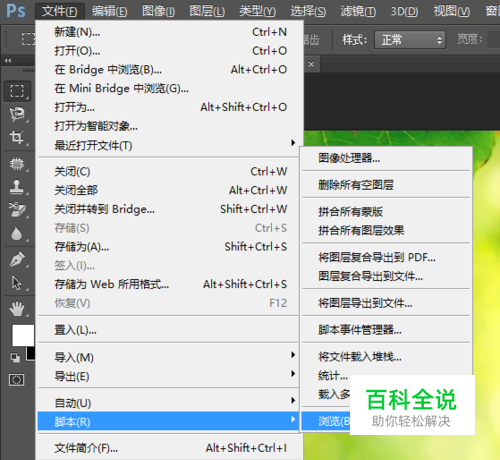The height and width of the screenshot is (460, 500).
Task: Choose 存储为(A)... entry
Action: (x=170, y=247)
